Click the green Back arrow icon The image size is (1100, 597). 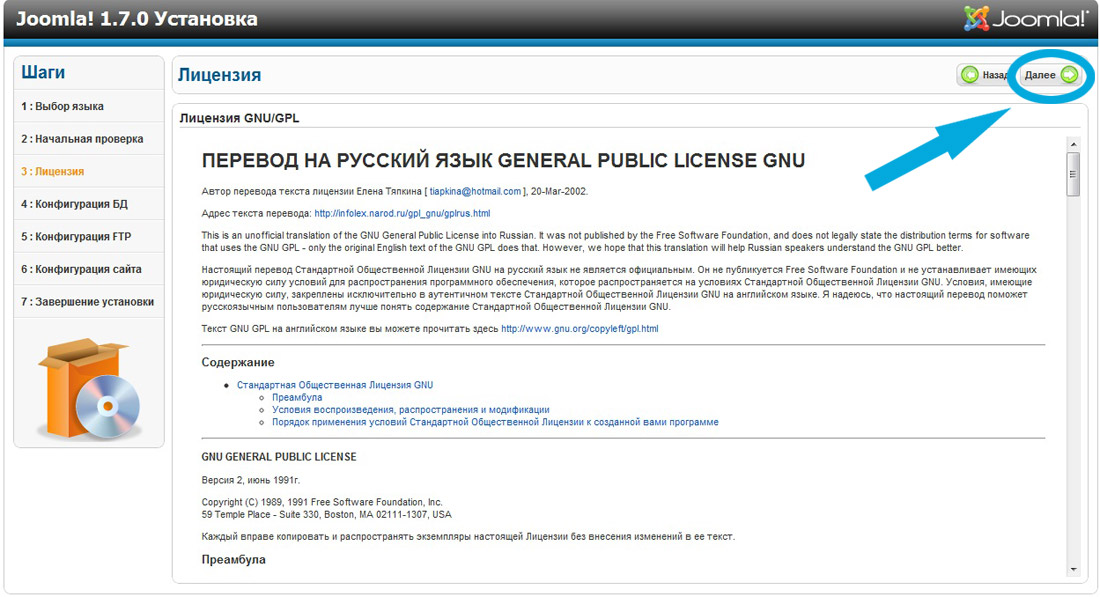coord(969,75)
